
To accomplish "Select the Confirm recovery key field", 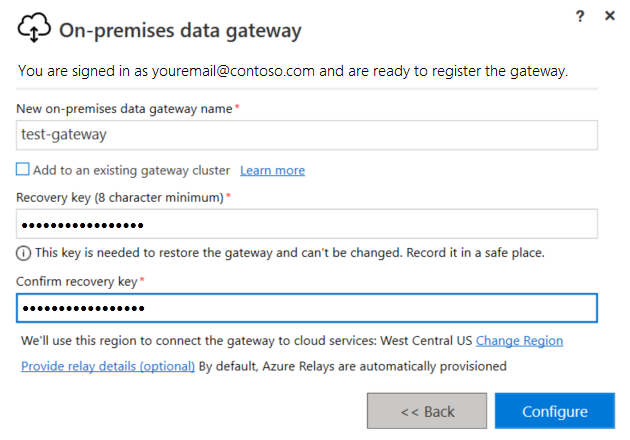I will pyautogui.click(x=307, y=308).
